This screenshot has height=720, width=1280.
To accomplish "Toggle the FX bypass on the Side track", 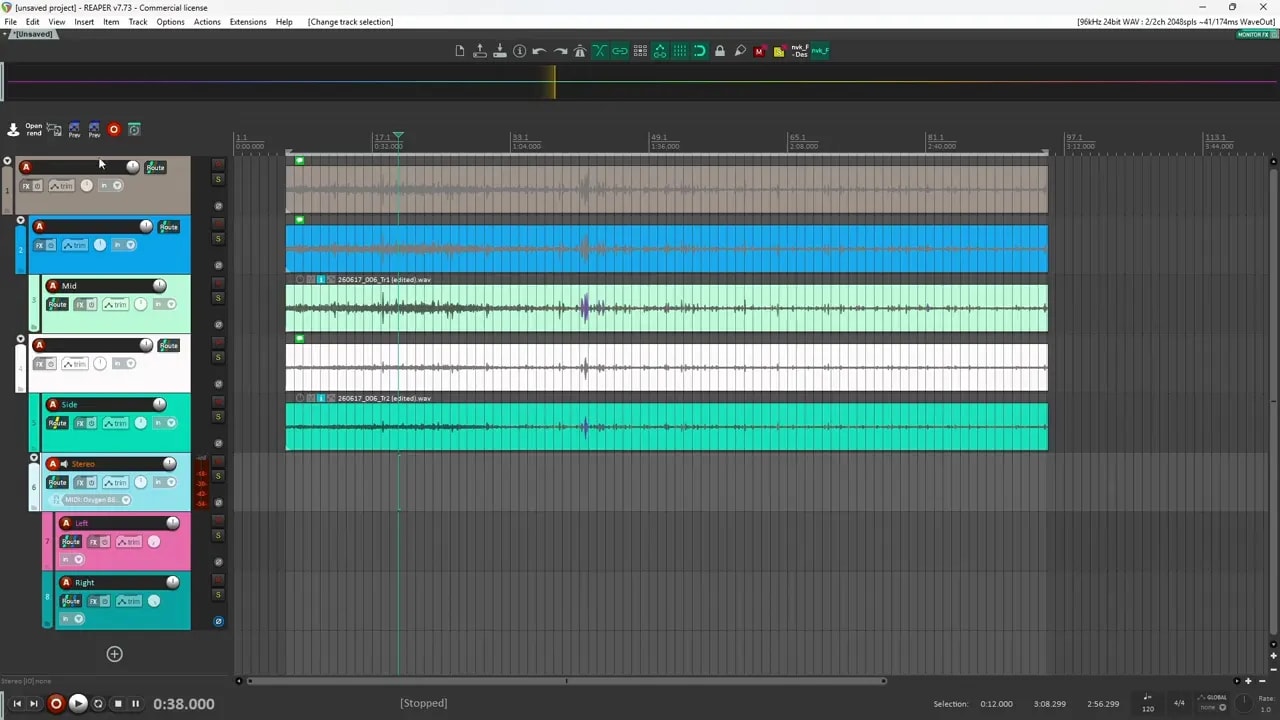I will [x=91, y=423].
